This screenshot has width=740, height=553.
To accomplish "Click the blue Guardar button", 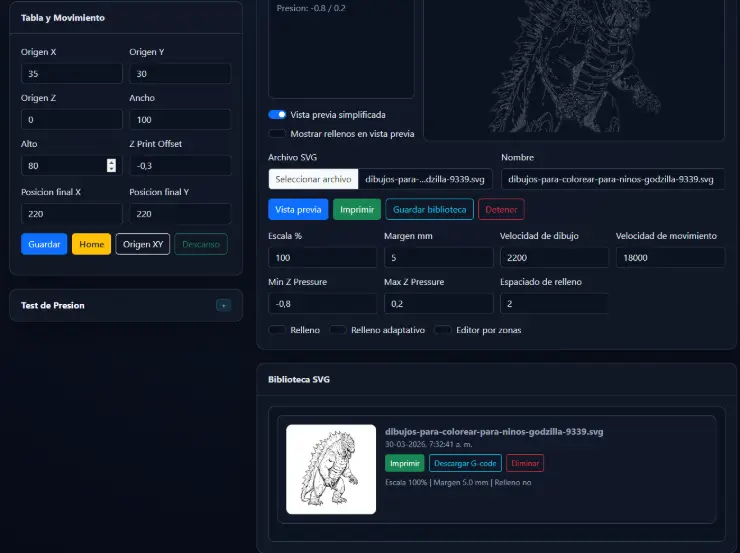I will (44, 244).
